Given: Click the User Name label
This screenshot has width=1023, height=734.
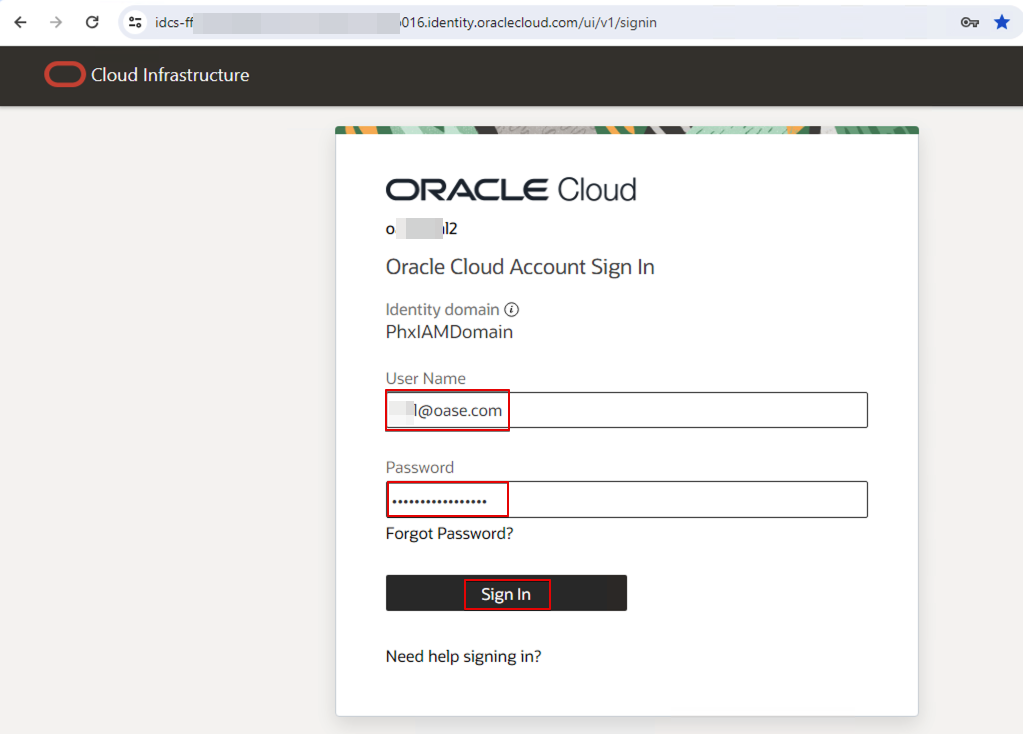Looking at the screenshot, I should [425, 378].
